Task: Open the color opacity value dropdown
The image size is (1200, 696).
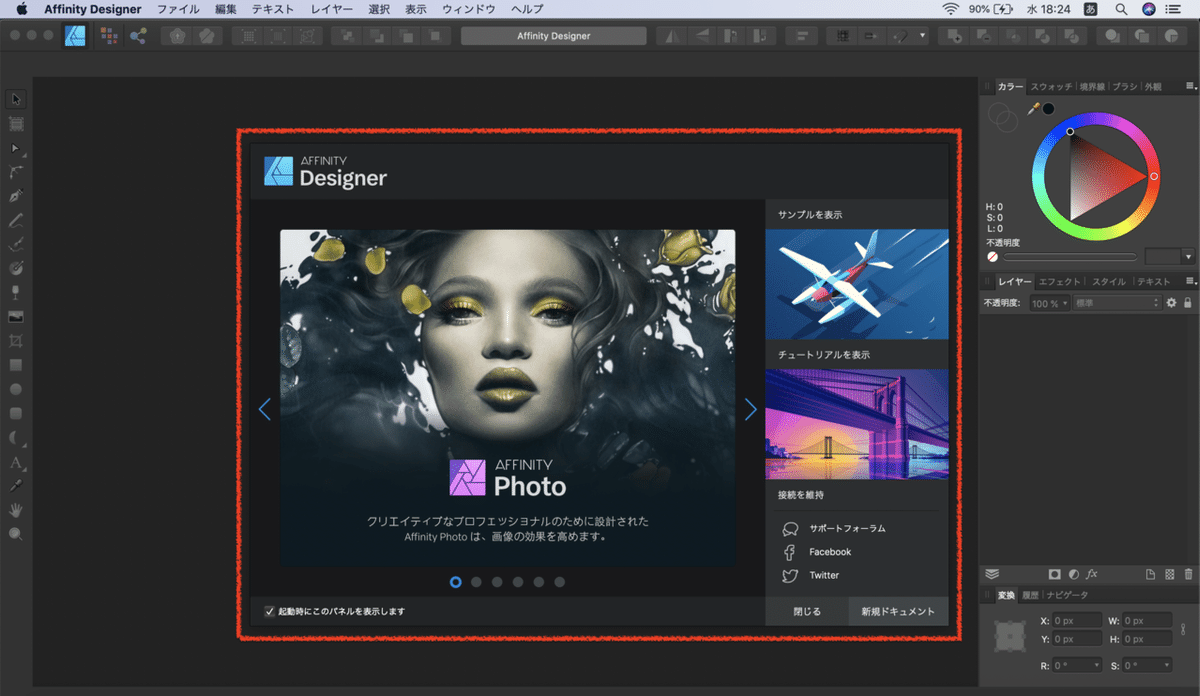Action: [x=1188, y=257]
